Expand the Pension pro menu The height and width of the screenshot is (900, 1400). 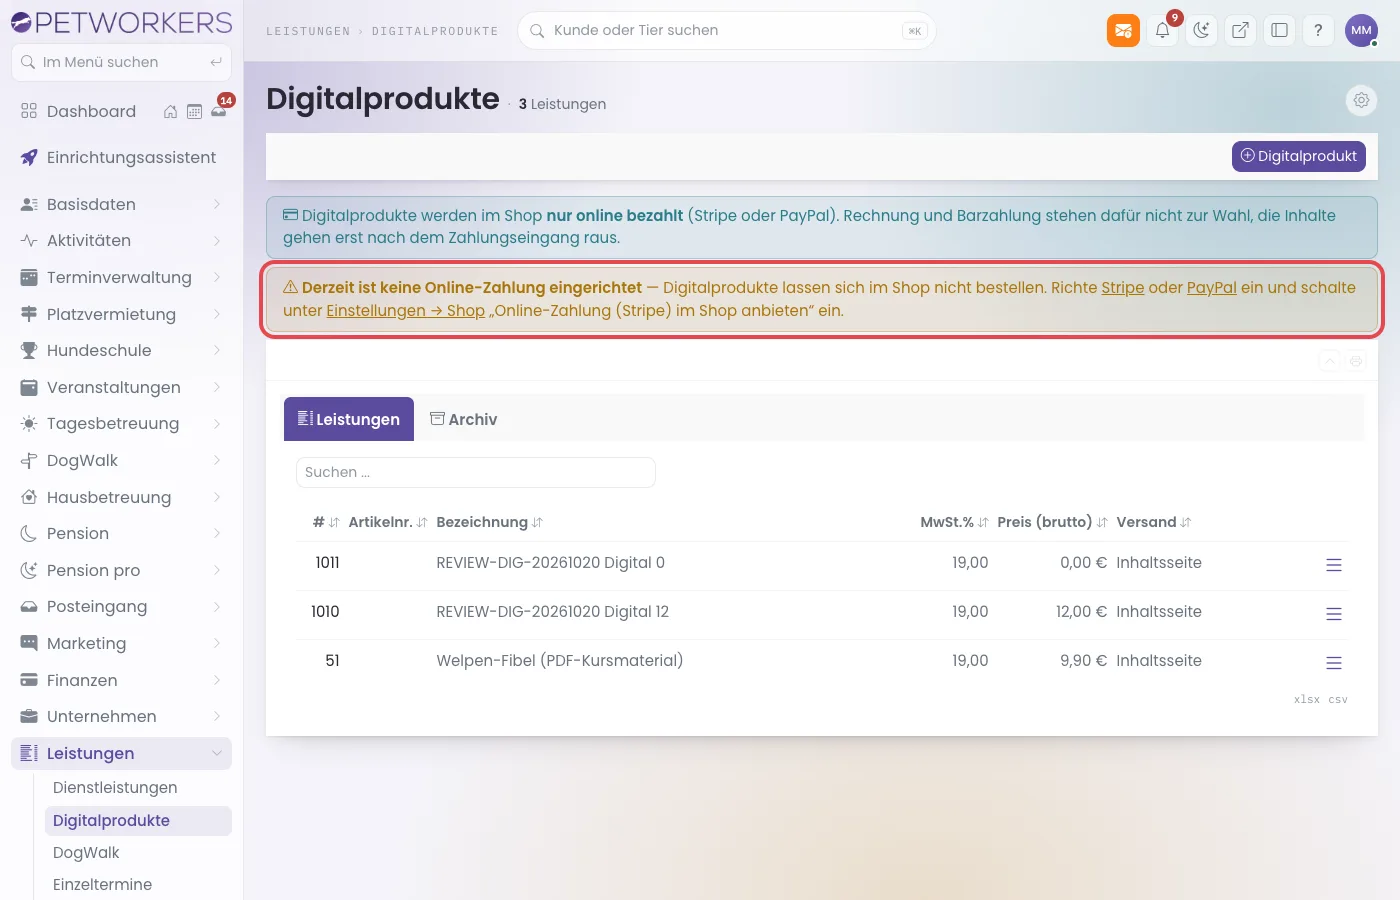121,570
